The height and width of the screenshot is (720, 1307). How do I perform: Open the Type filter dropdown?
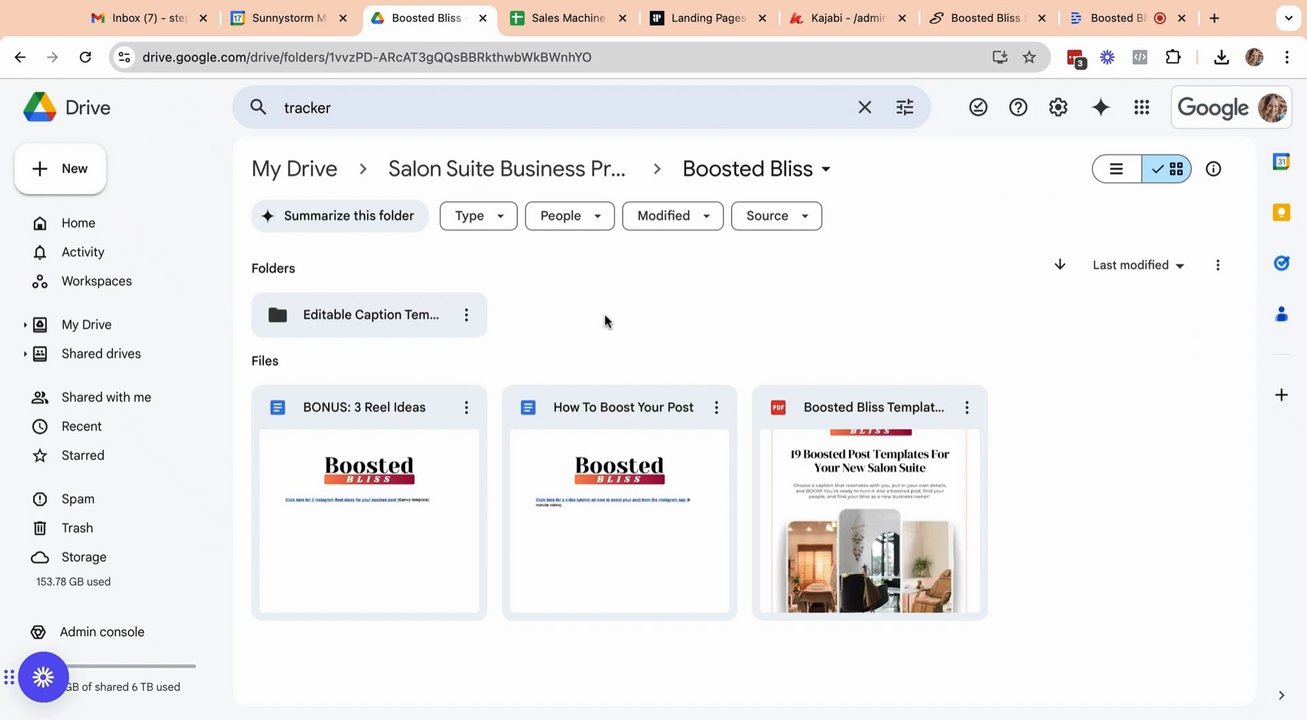click(479, 216)
